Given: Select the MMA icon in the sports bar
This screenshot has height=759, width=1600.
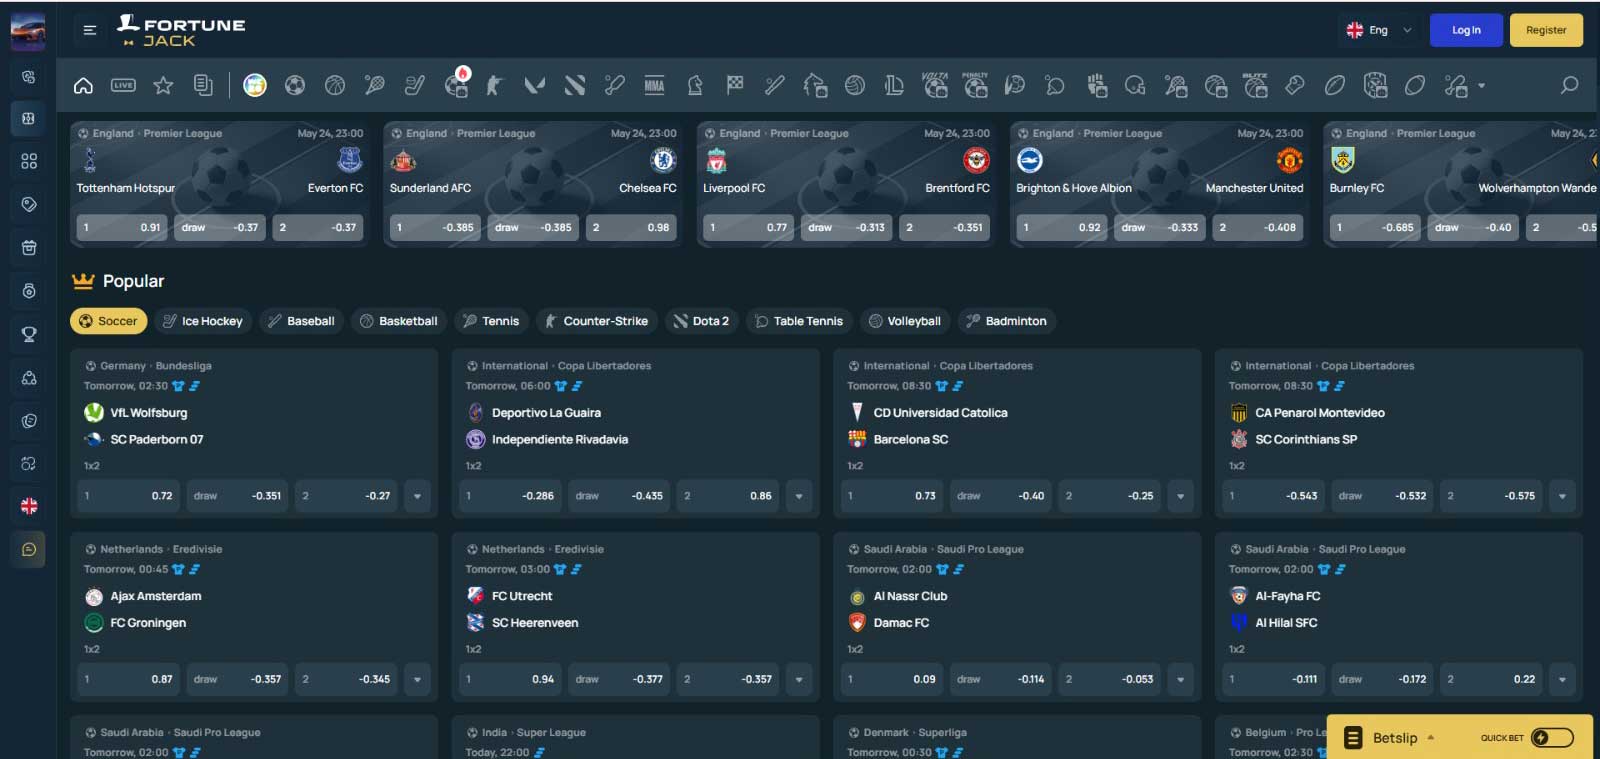Looking at the screenshot, I should pyautogui.click(x=655, y=86).
